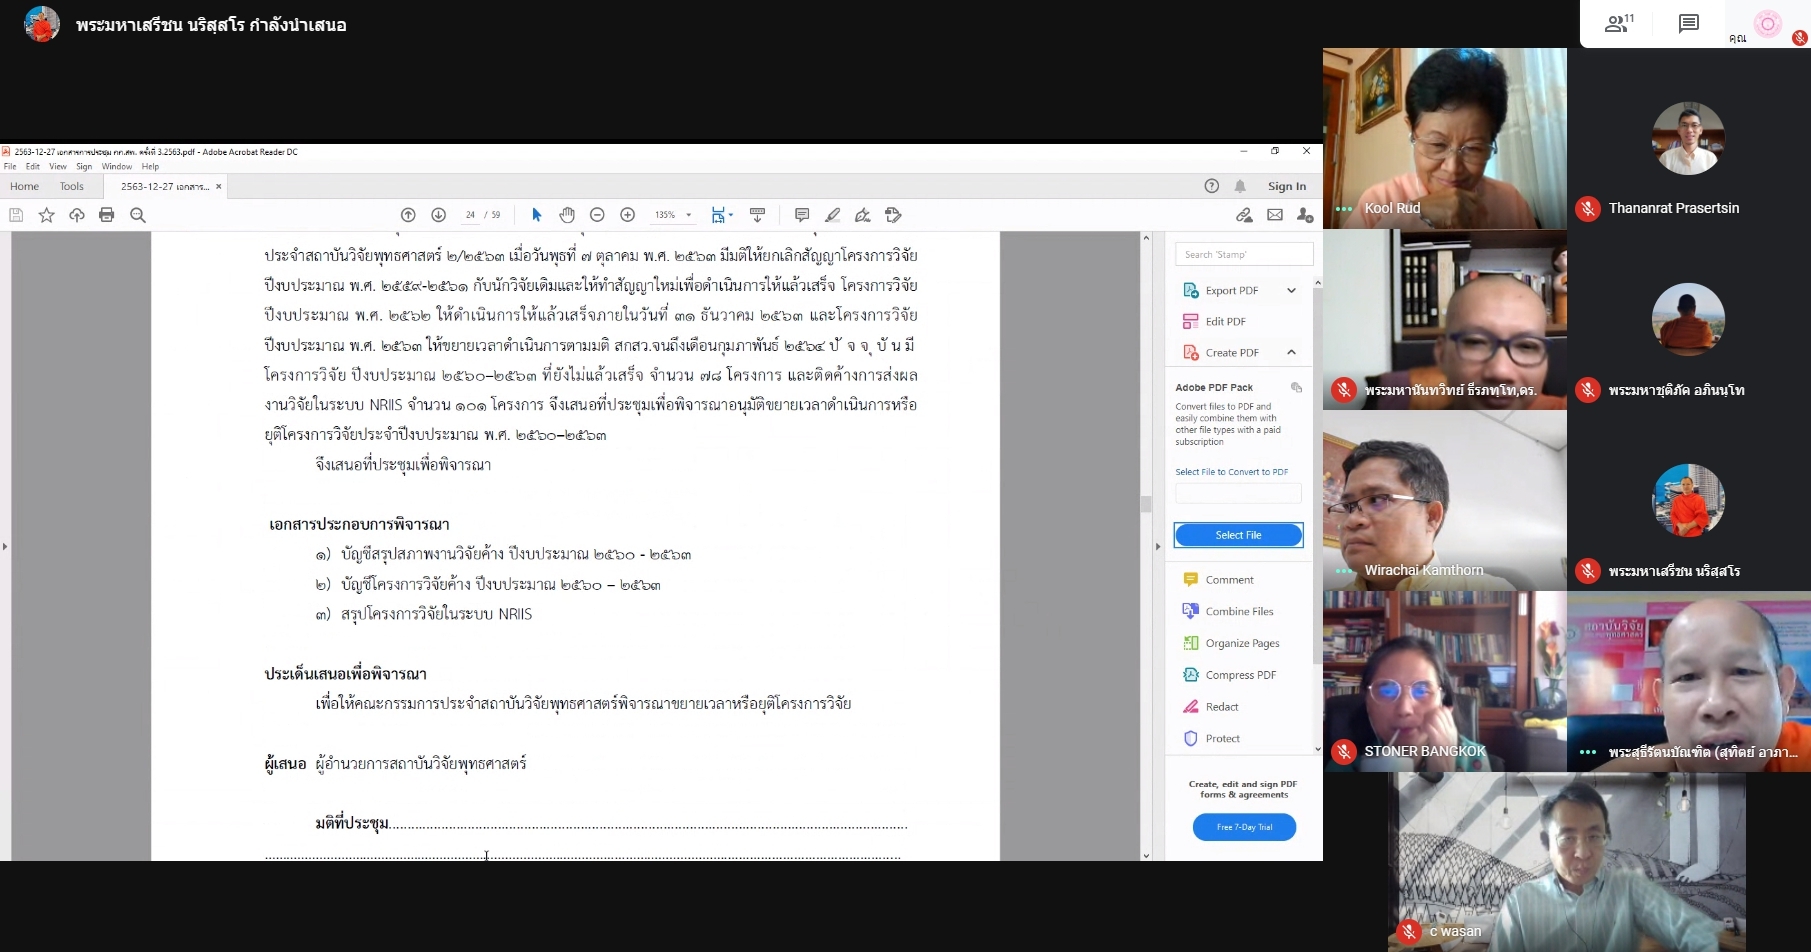Switch to the Tools tab

pos(71,186)
